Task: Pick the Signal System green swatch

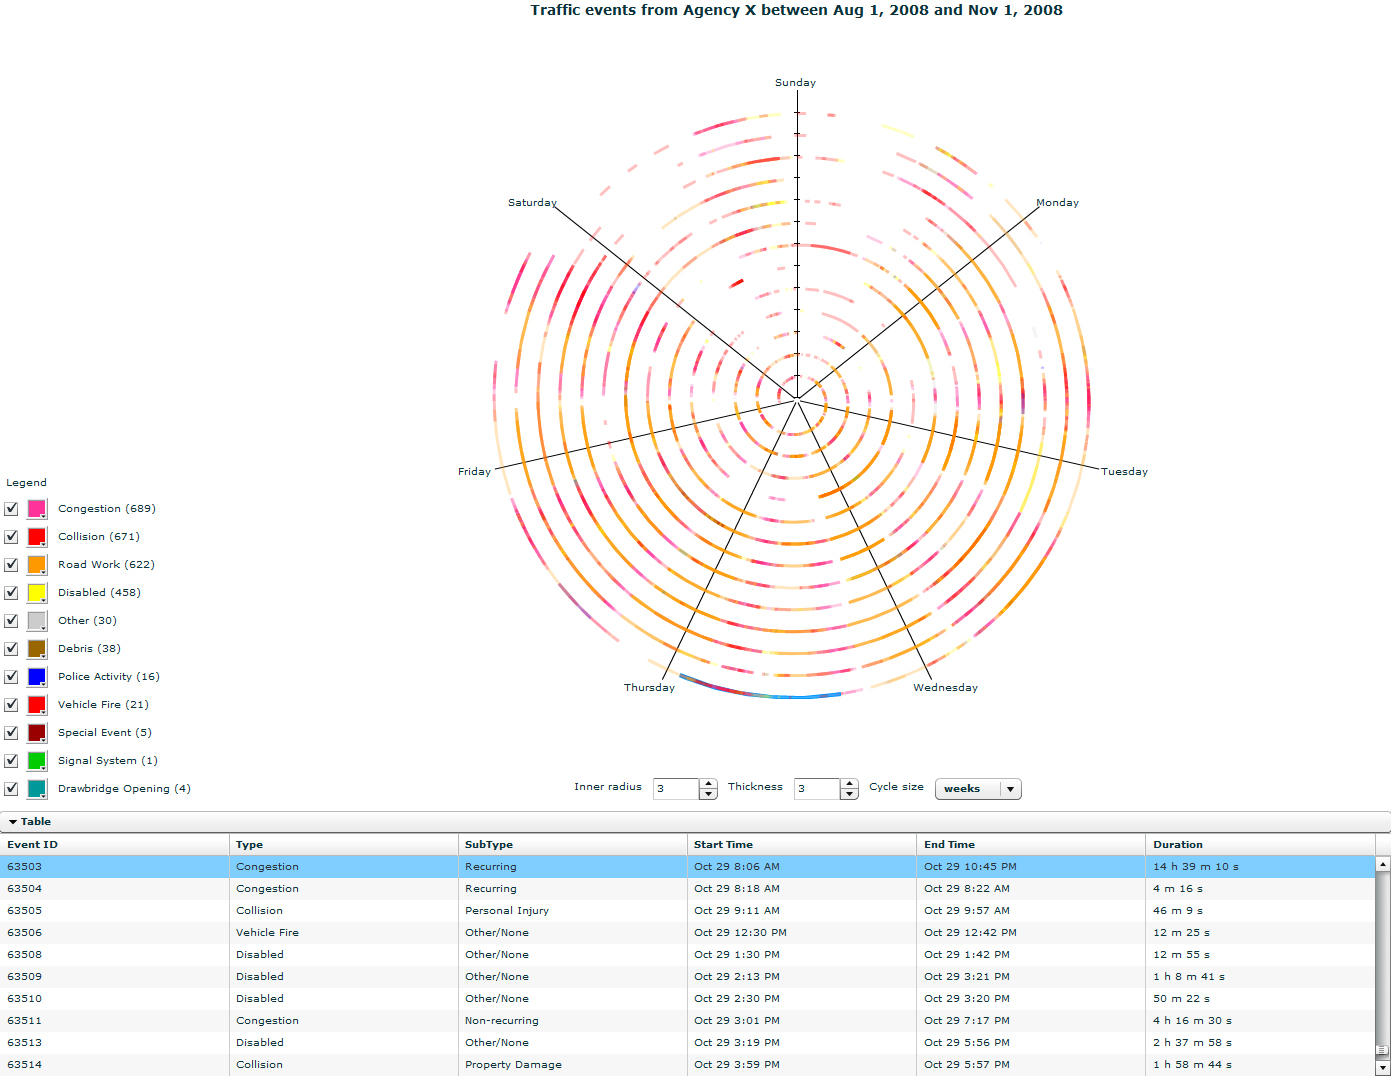Action: (37, 761)
